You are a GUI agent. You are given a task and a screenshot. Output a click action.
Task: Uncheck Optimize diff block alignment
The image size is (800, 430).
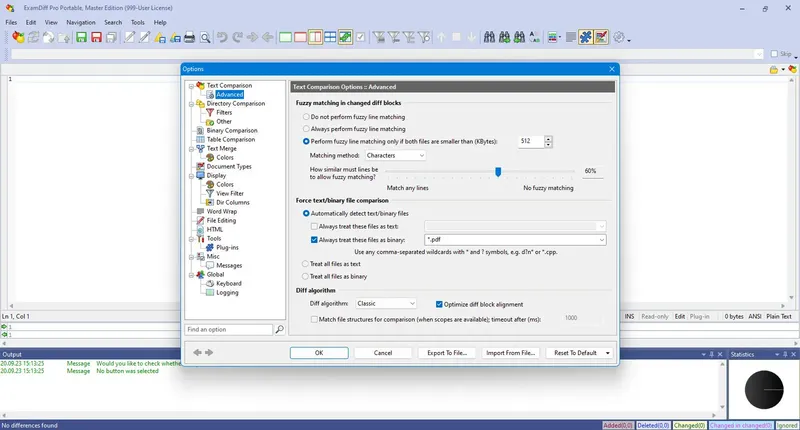pos(439,304)
